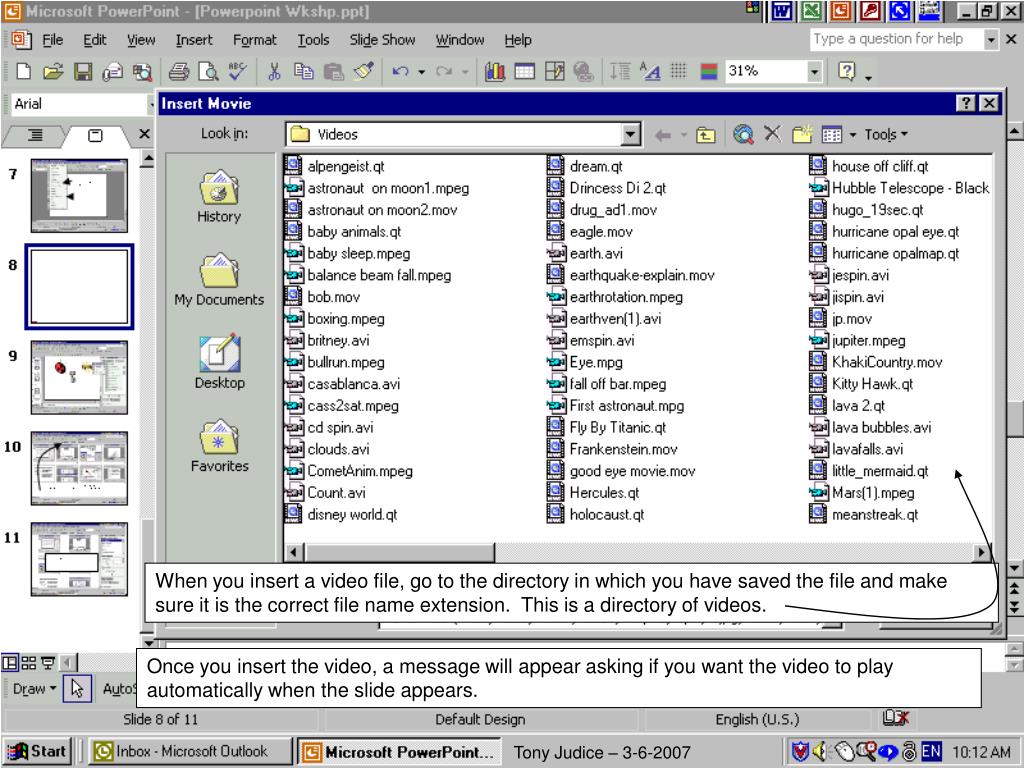The height and width of the screenshot is (768, 1024).
Task: Click the EN language indicator in system tray
Action: pyautogui.click(x=931, y=752)
